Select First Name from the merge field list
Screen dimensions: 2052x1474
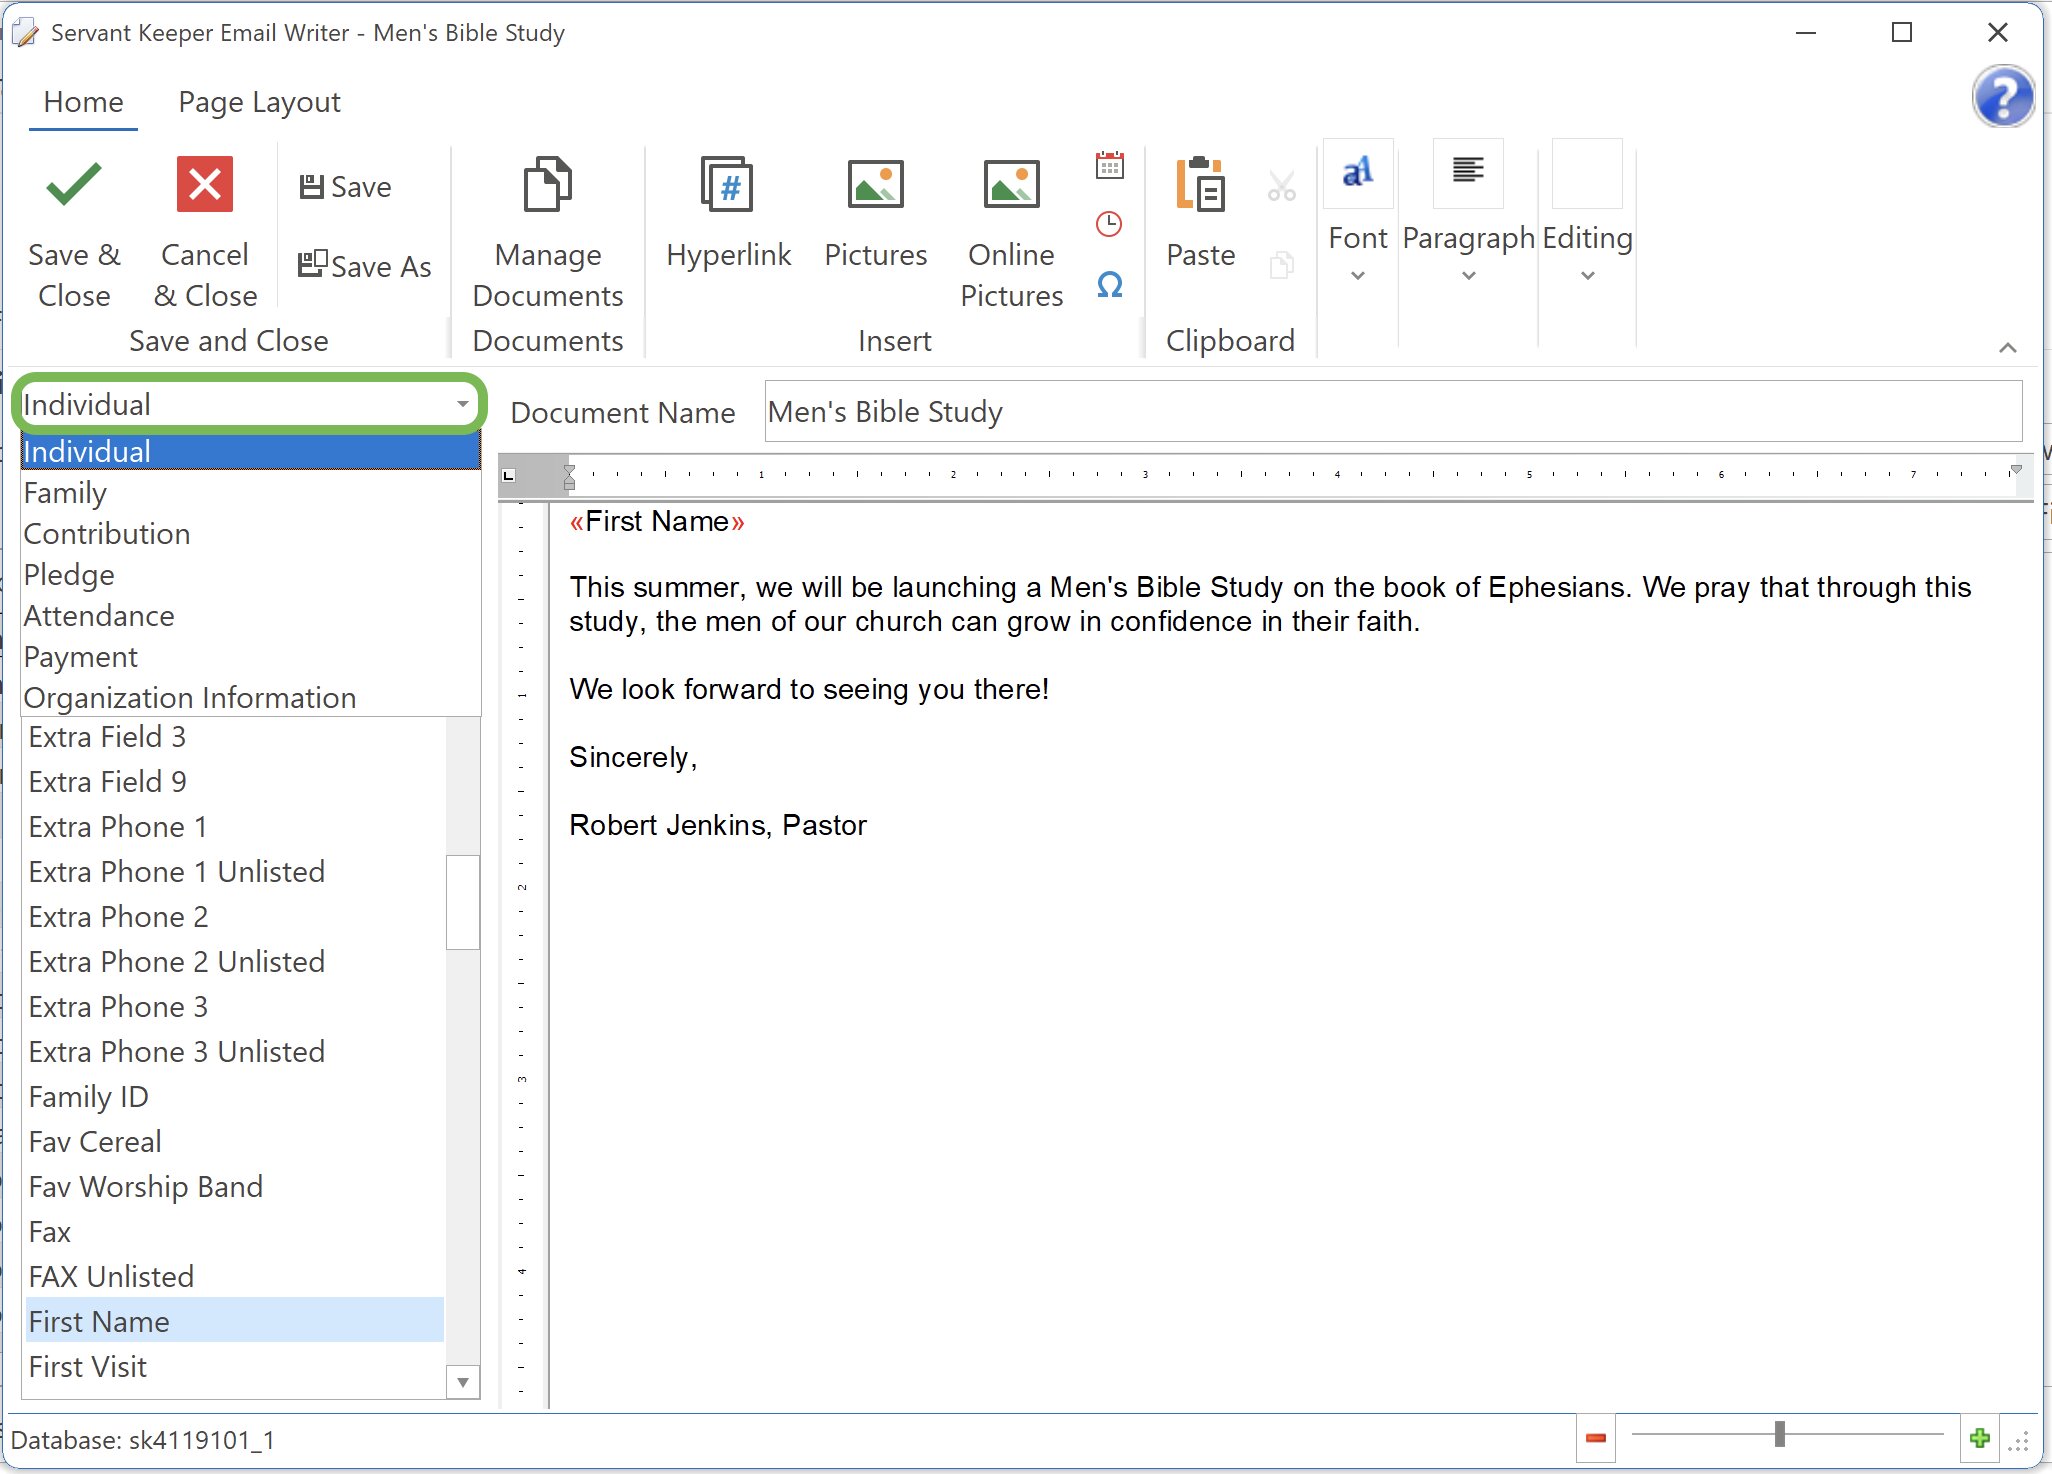tap(99, 1321)
